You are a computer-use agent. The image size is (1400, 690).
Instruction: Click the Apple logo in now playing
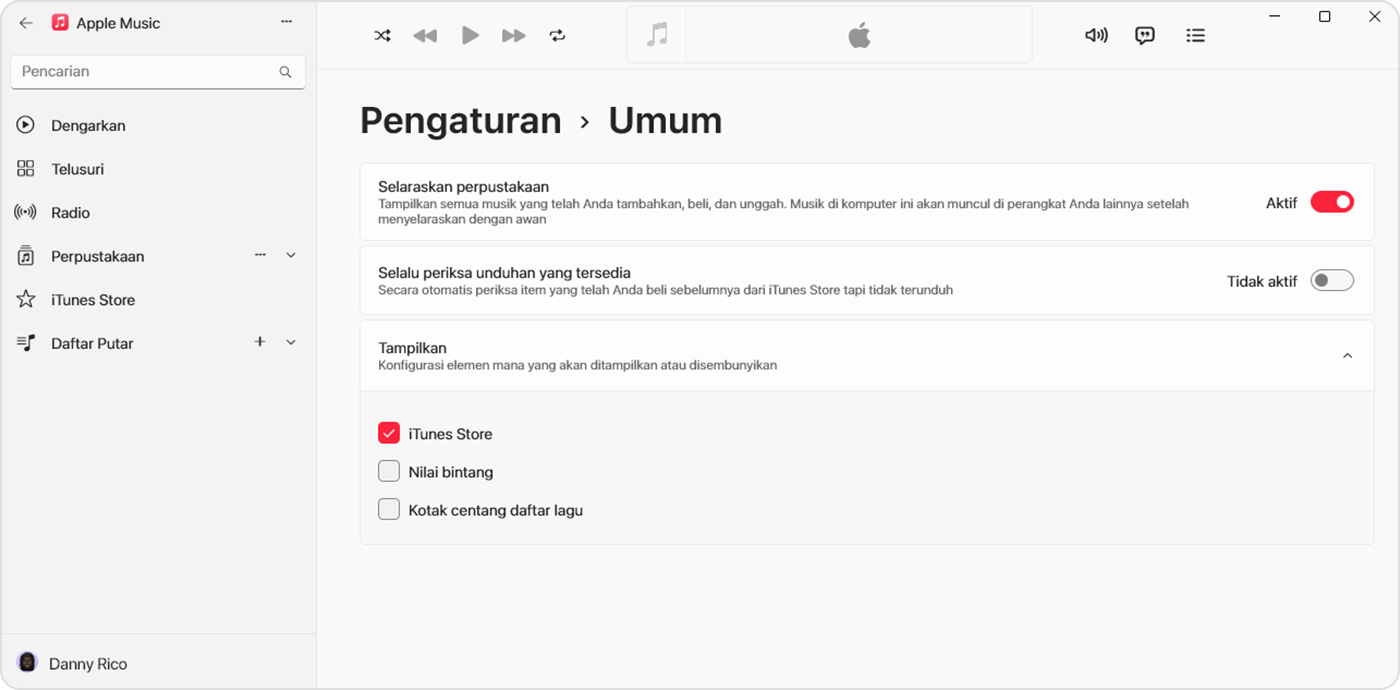859,36
